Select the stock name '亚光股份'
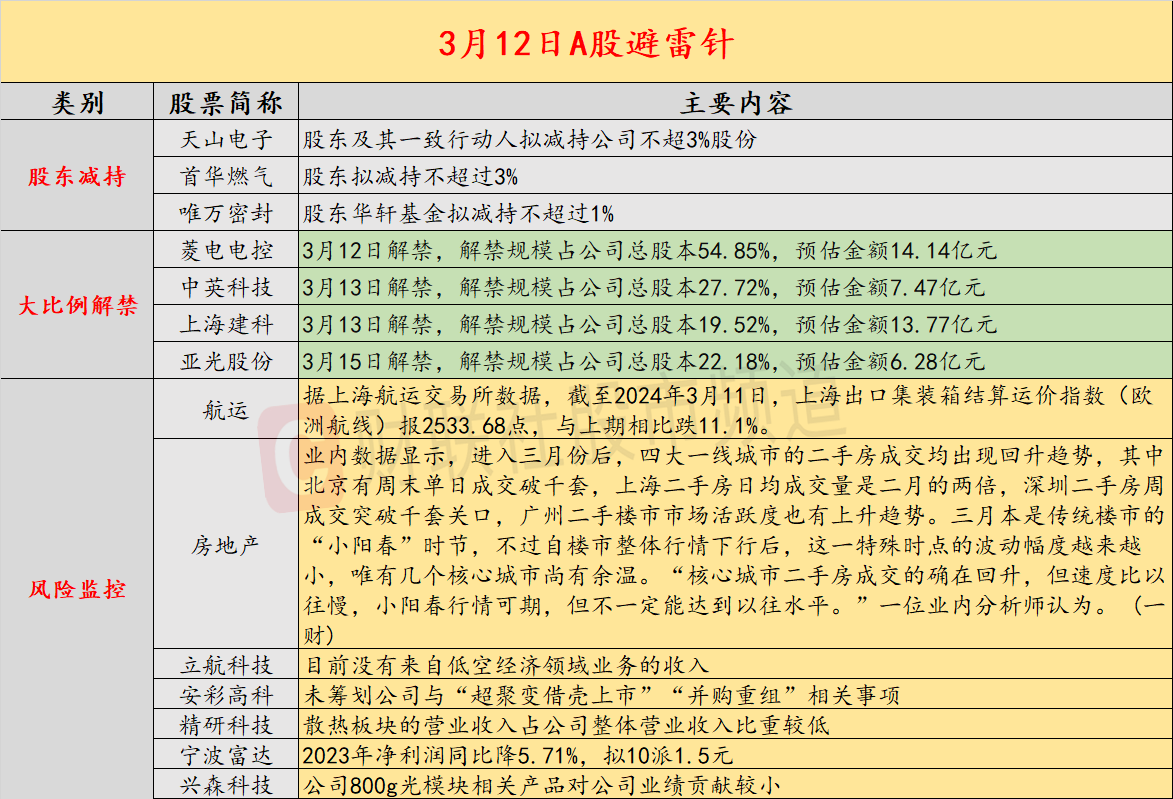The width and height of the screenshot is (1173, 799). click(x=226, y=361)
